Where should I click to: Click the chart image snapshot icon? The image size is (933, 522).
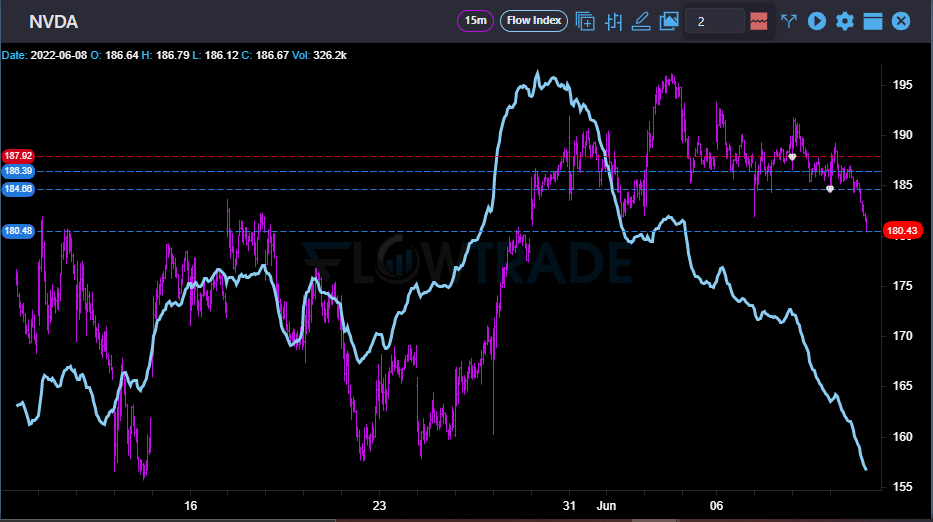pyautogui.click(x=669, y=21)
